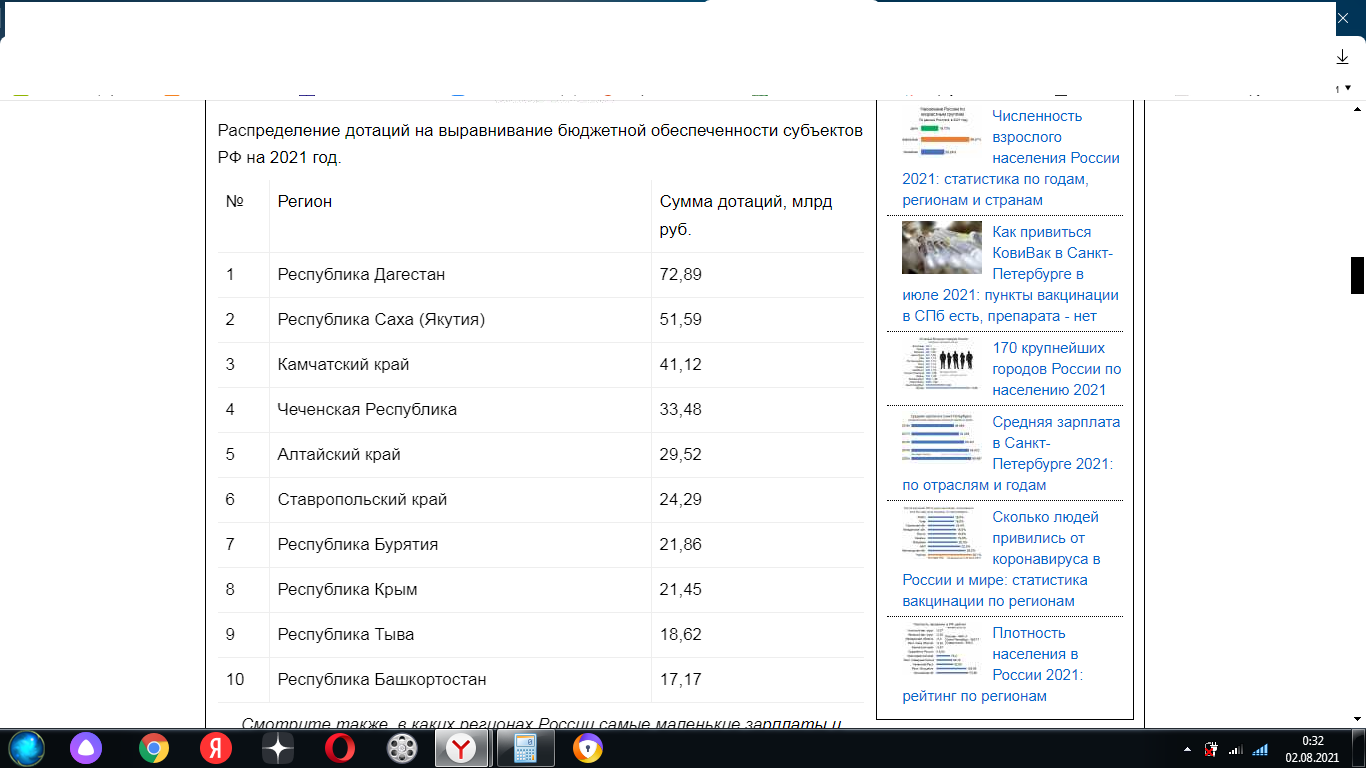1366x772 pixels.
Task: Click the value 21,86 for Бурятия
Action: coord(681,544)
